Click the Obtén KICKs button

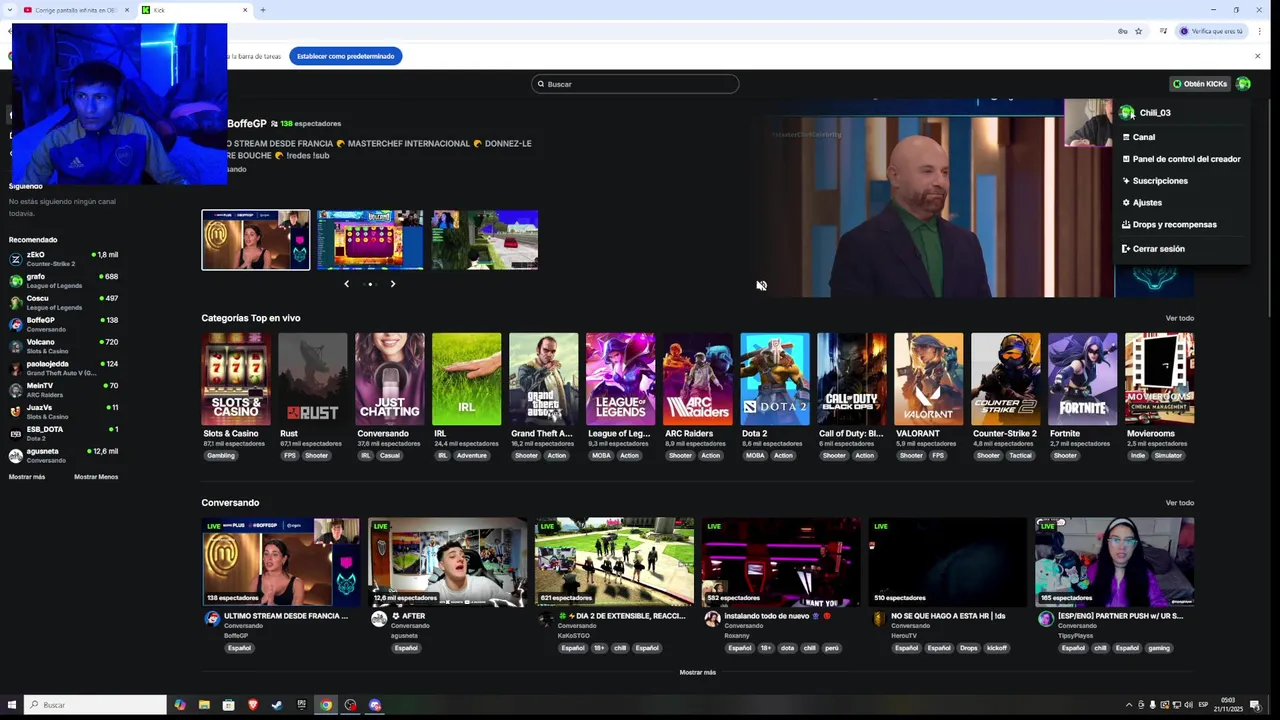coord(1200,84)
